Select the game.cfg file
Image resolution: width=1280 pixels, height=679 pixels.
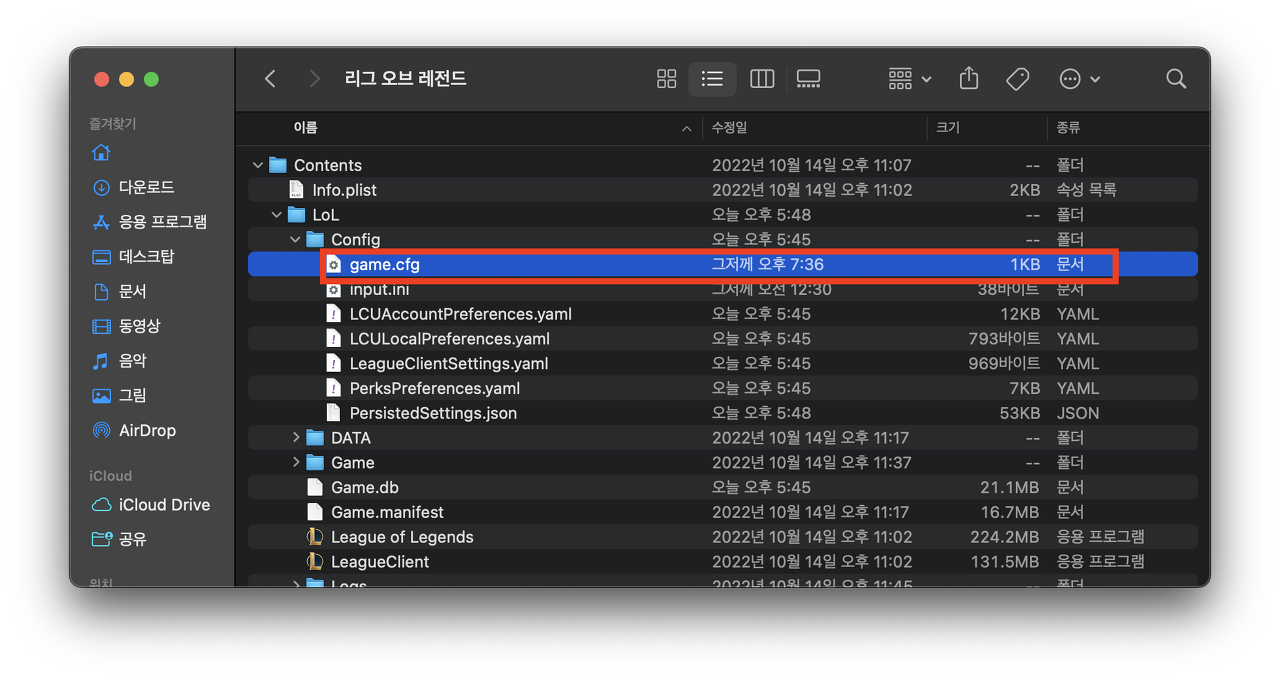pyautogui.click(x=723, y=264)
